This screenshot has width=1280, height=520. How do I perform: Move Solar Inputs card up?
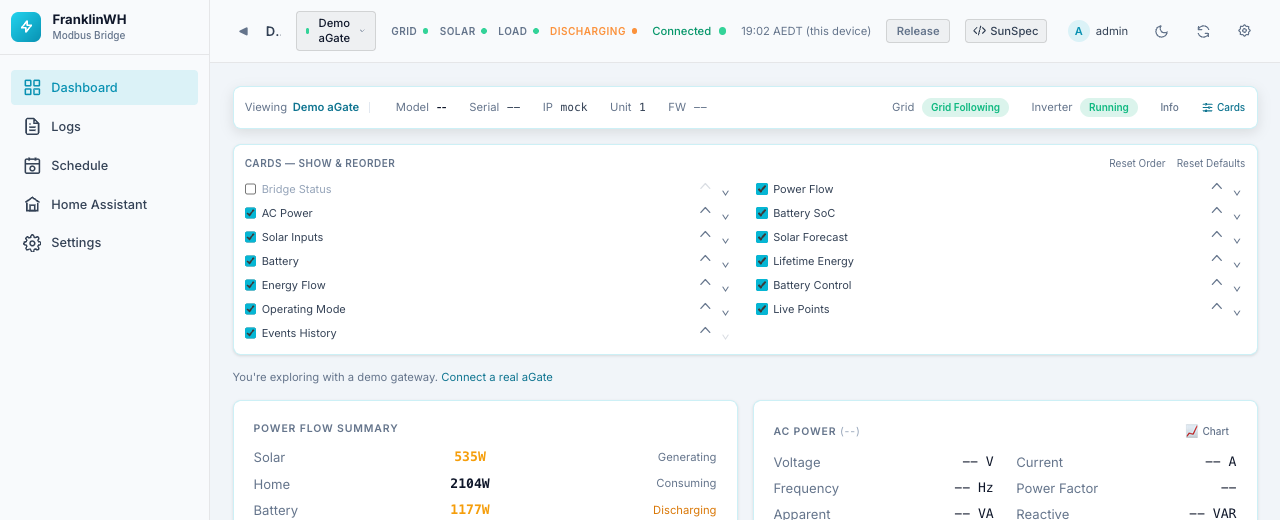tap(705, 235)
